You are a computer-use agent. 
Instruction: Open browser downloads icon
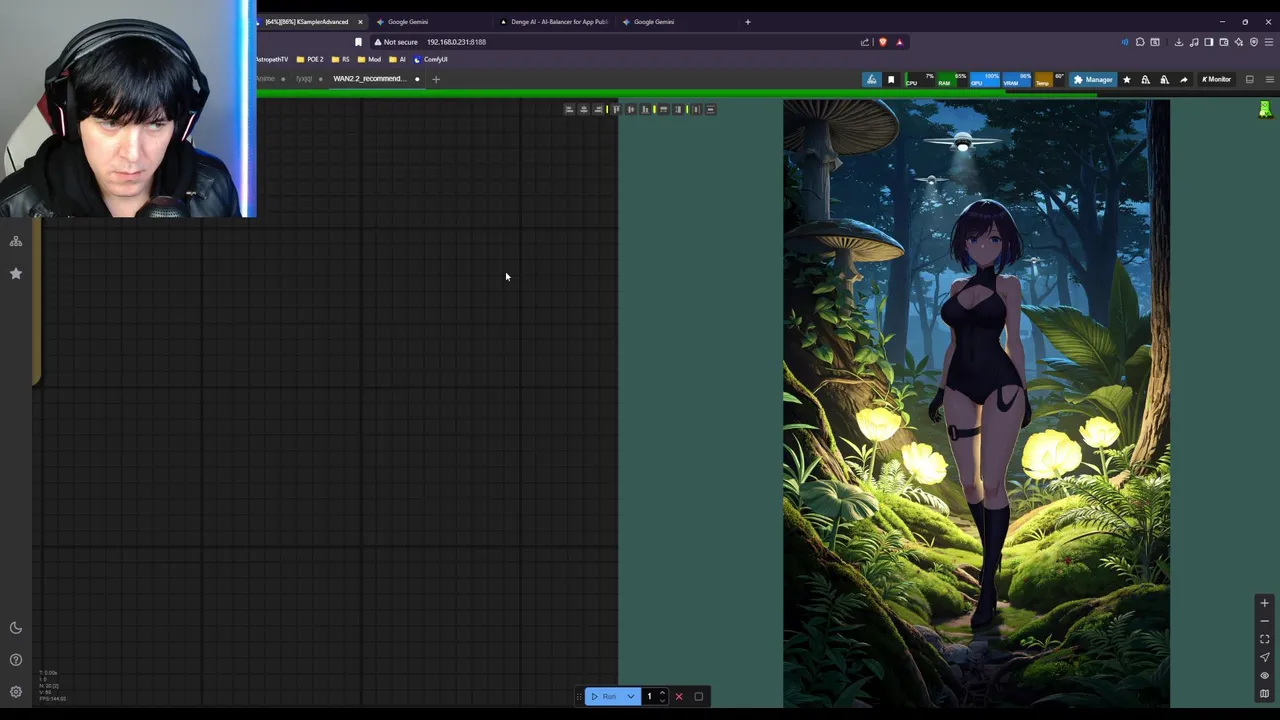1178,42
